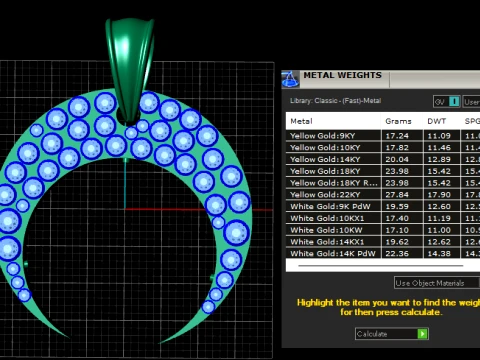Click the 11.00 DWT value
The width and height of the screenshot is (480, 360).
439,230
